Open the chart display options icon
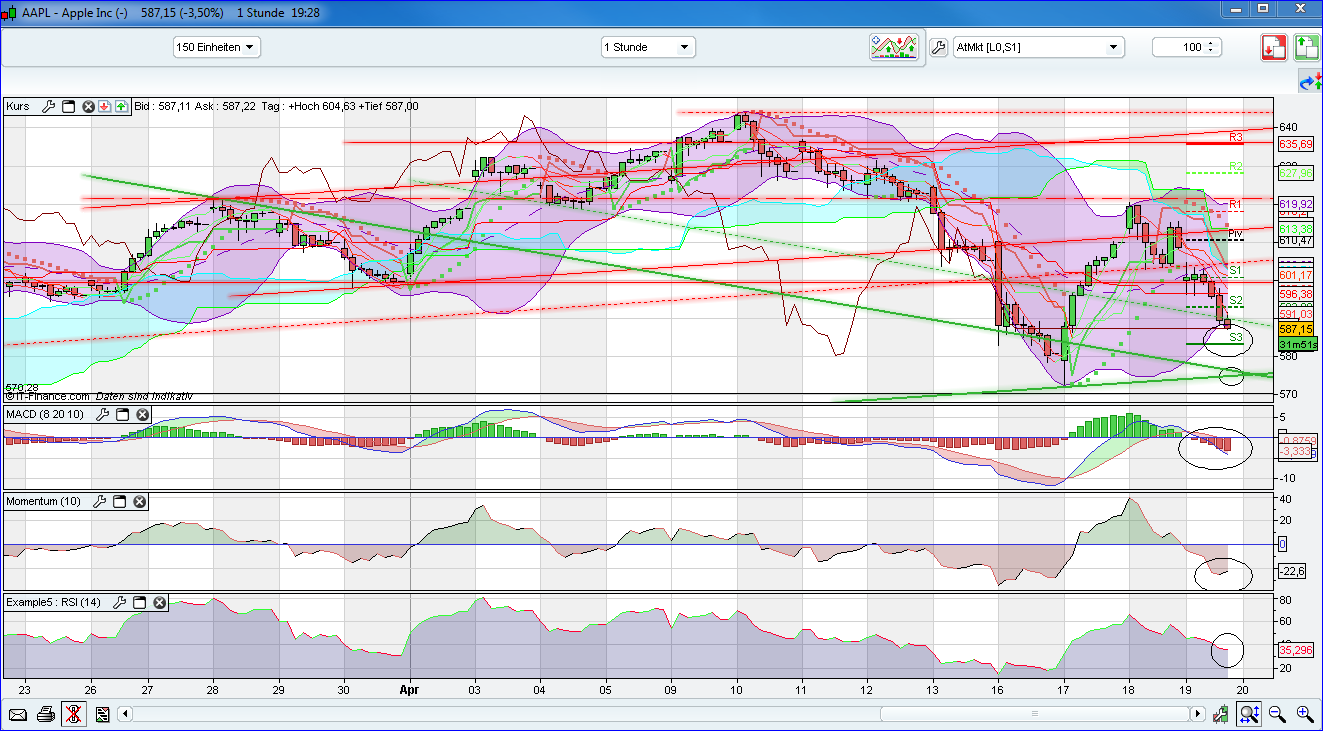 point(895,46)
